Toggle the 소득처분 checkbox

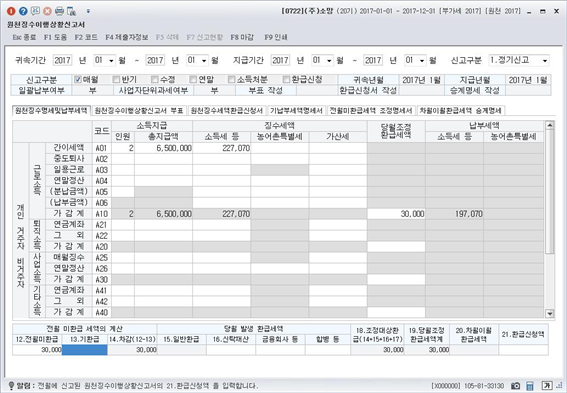(x=231, y=80)
